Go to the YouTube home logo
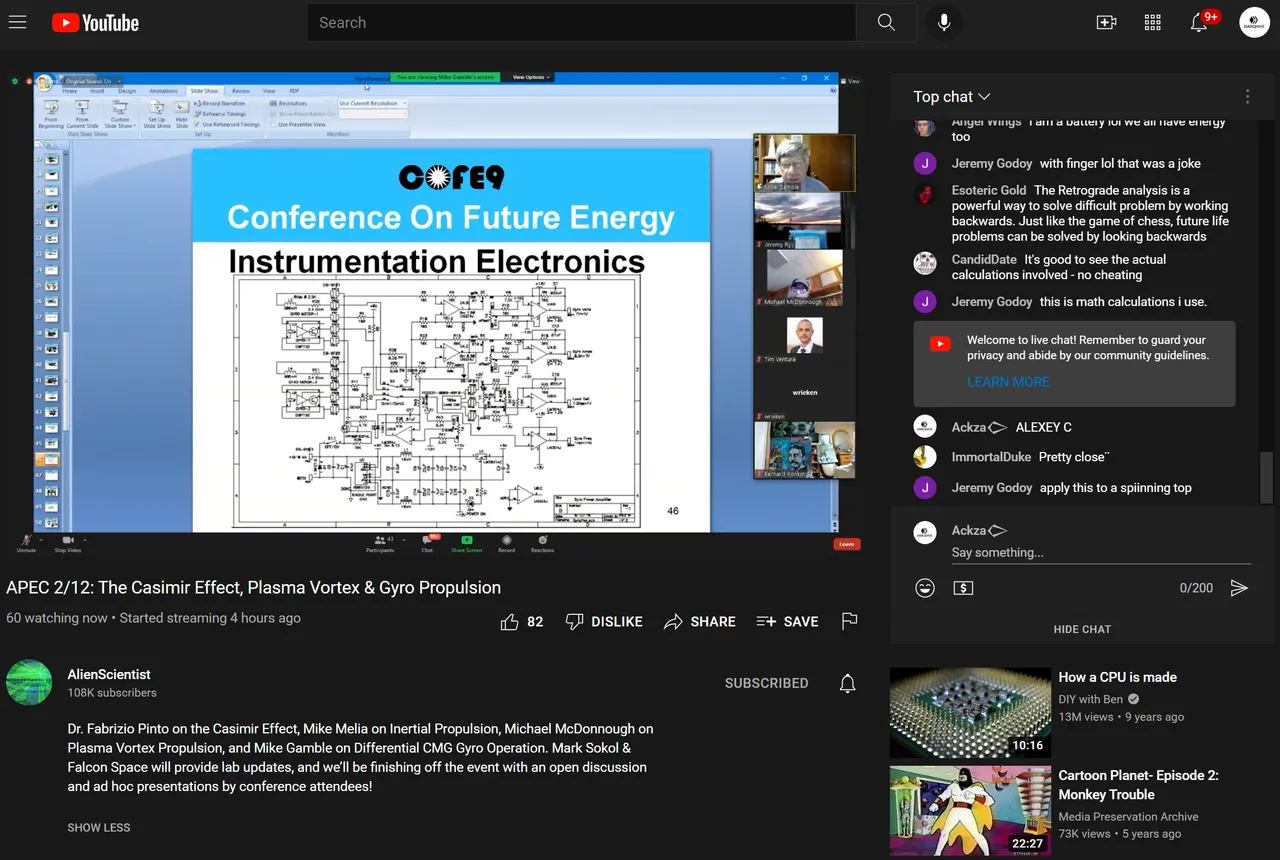 coord(95,22)
